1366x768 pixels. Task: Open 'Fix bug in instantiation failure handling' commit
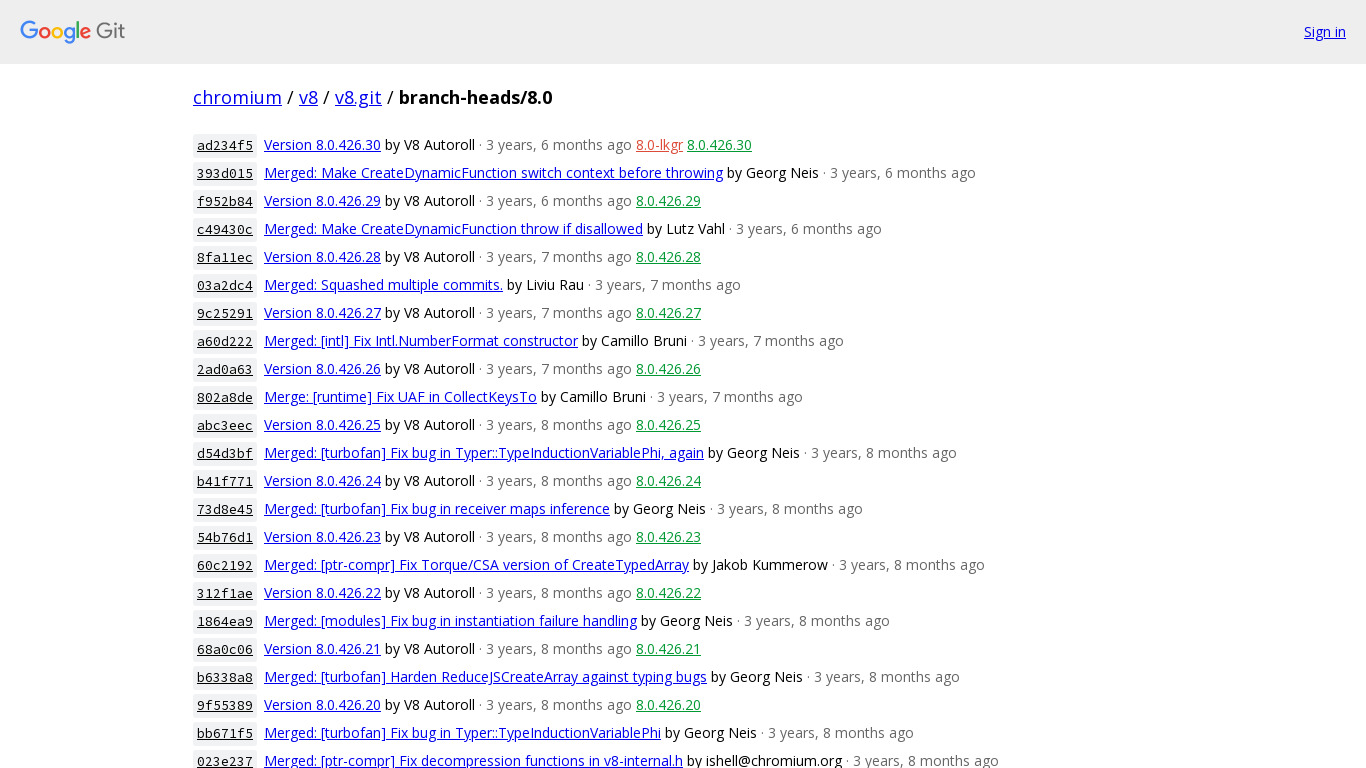[450, 621]
